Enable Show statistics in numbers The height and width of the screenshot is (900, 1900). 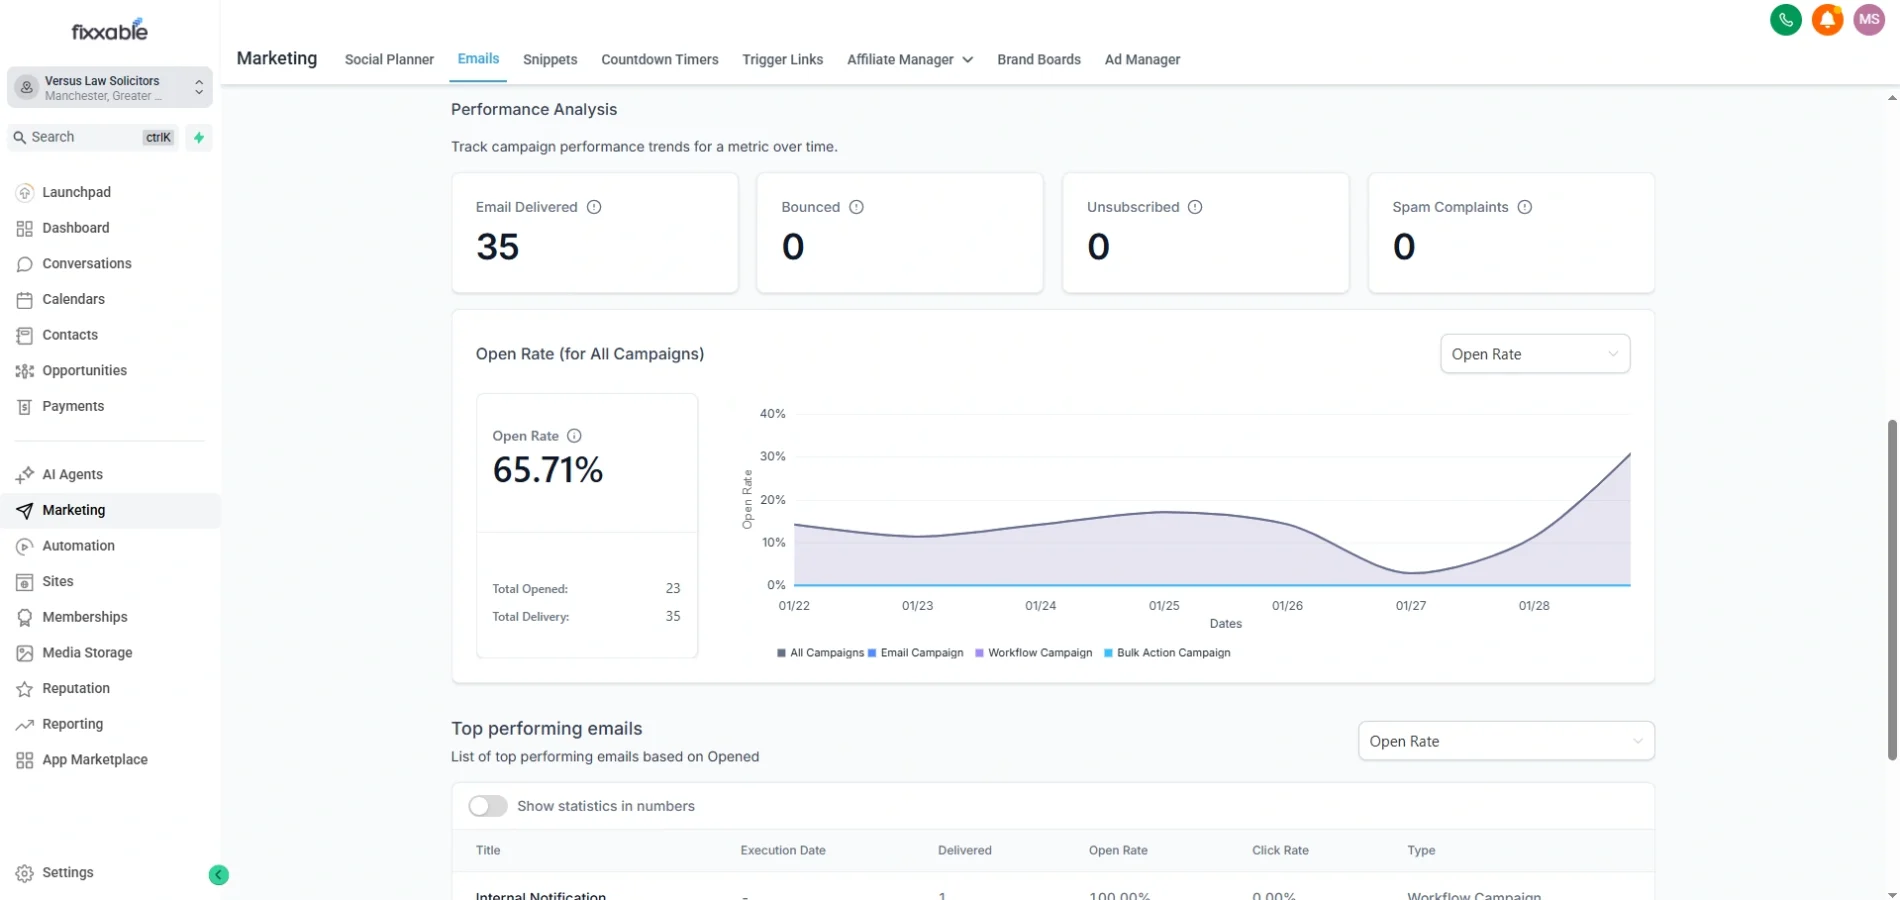click(487, 806)
